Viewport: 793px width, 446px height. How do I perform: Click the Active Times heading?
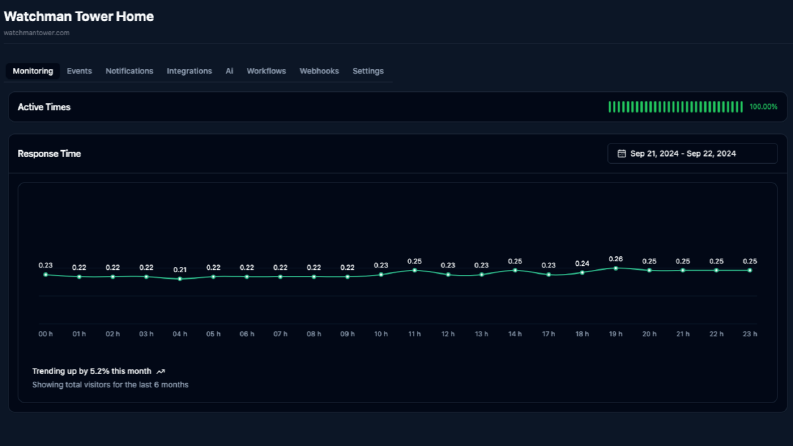pyautogui.click(x=44, y=107)
